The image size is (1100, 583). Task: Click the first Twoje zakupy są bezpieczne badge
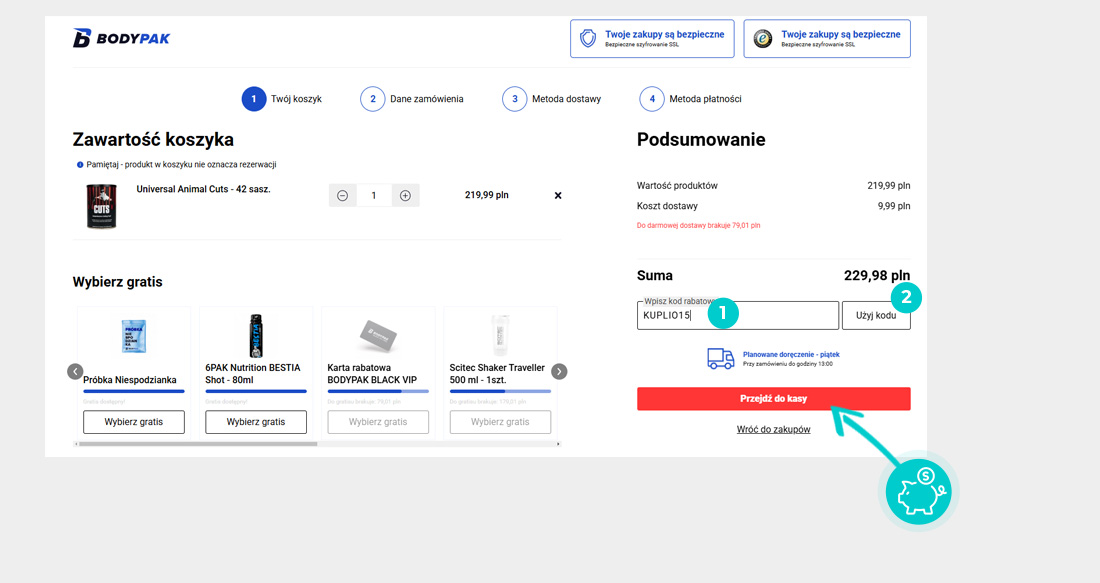click(x=652, y=39)
